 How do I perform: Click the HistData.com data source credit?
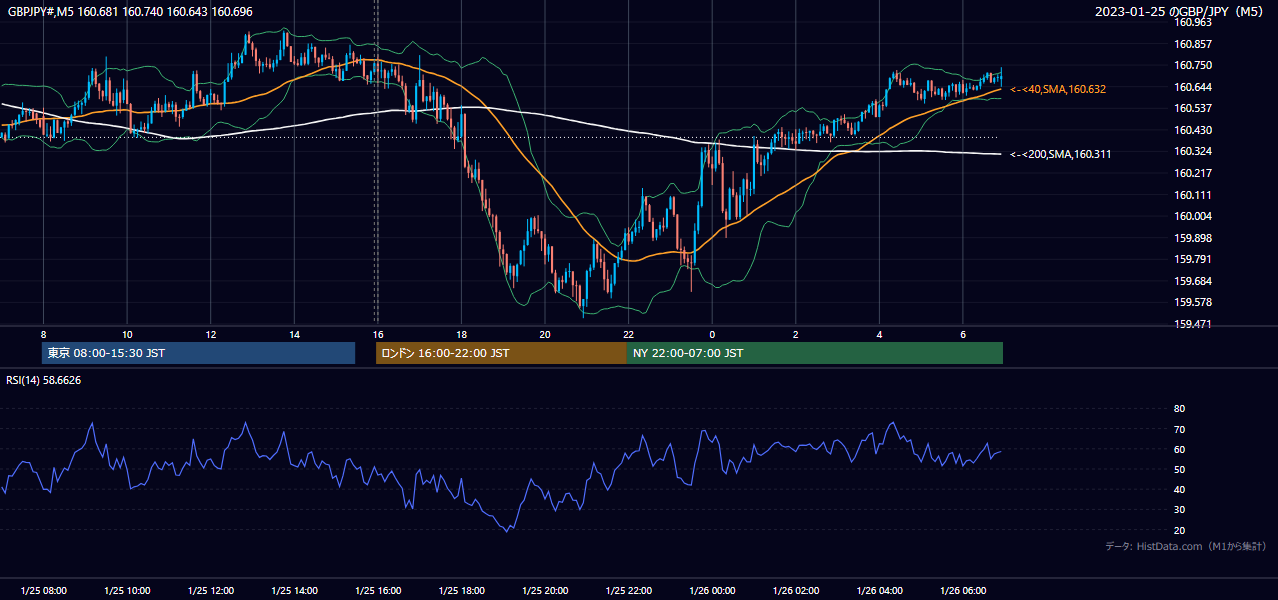point(1186,546)
